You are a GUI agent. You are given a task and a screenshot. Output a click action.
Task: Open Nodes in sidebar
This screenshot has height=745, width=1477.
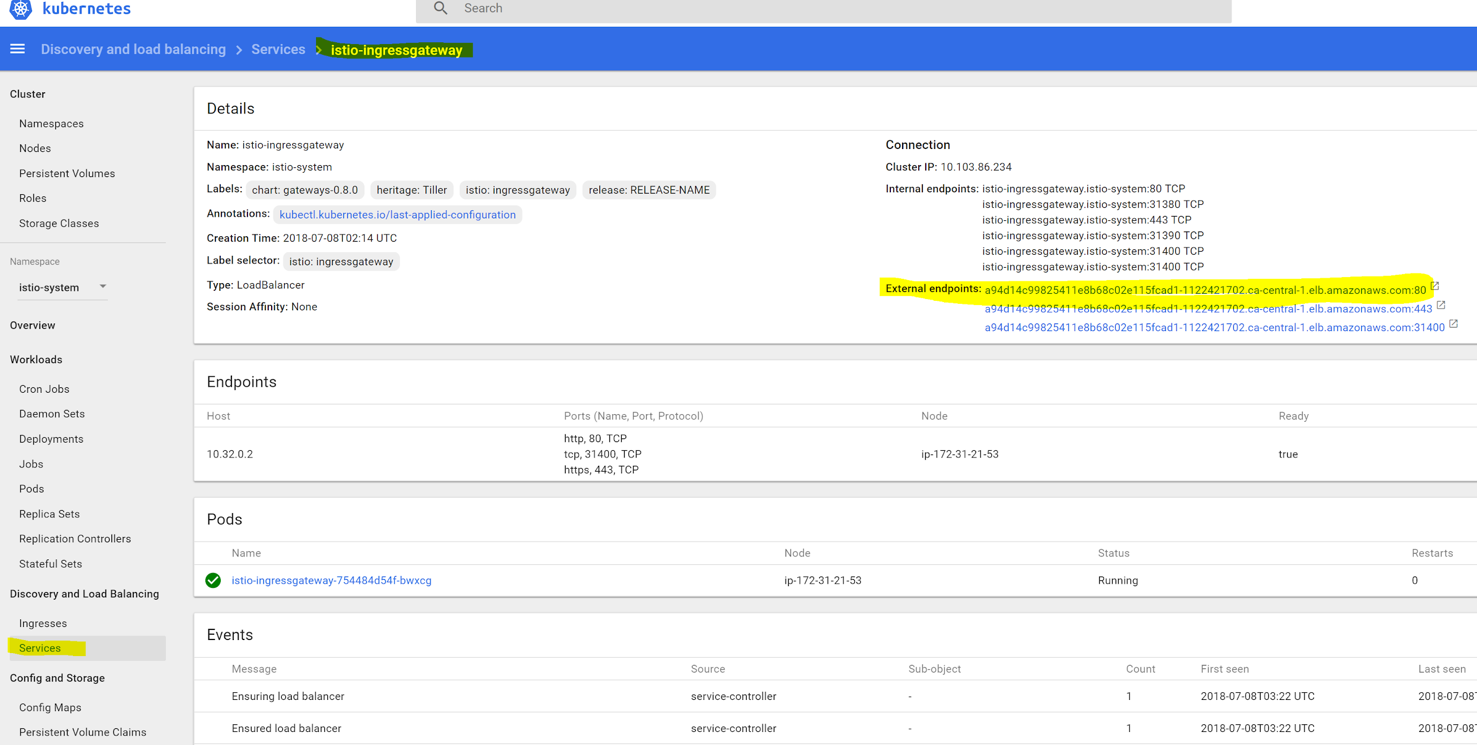pos(35,149)
